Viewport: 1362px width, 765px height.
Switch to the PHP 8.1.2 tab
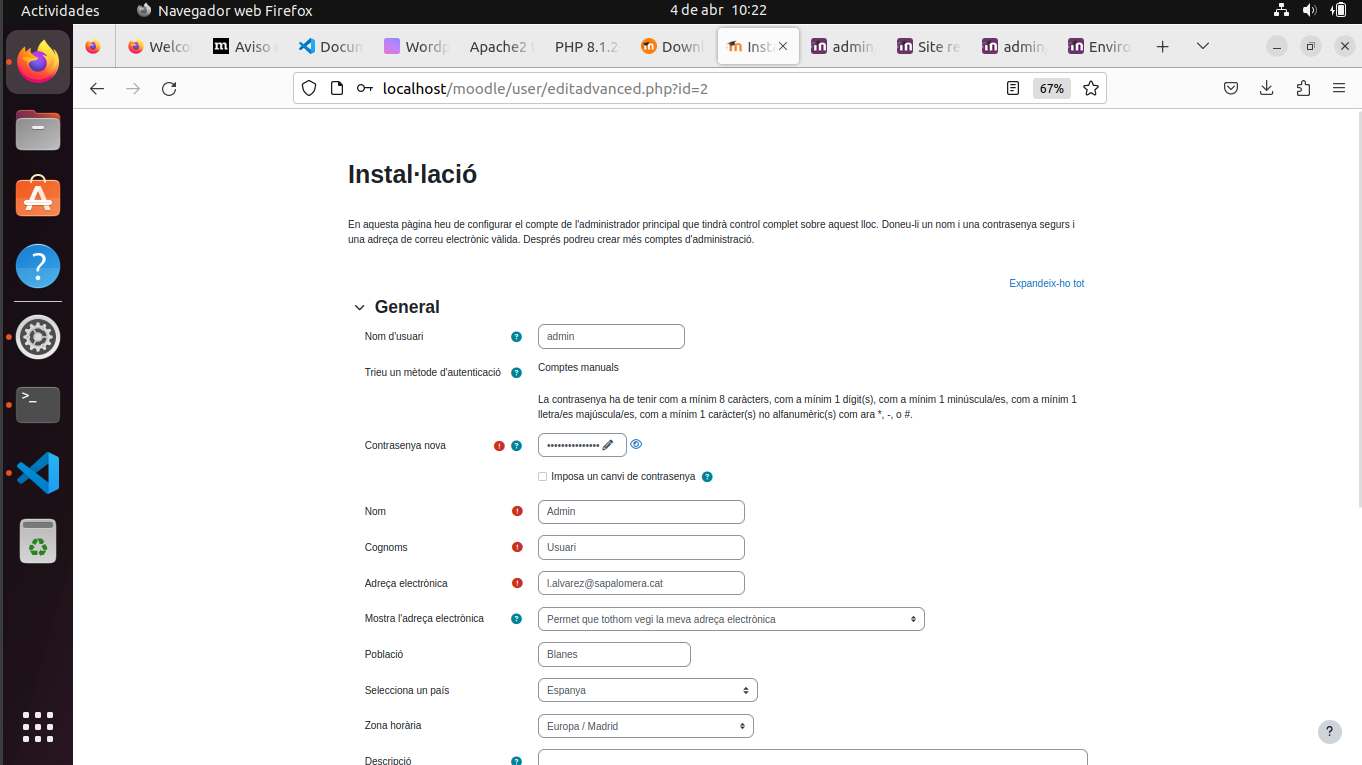(x=586, y=46)
